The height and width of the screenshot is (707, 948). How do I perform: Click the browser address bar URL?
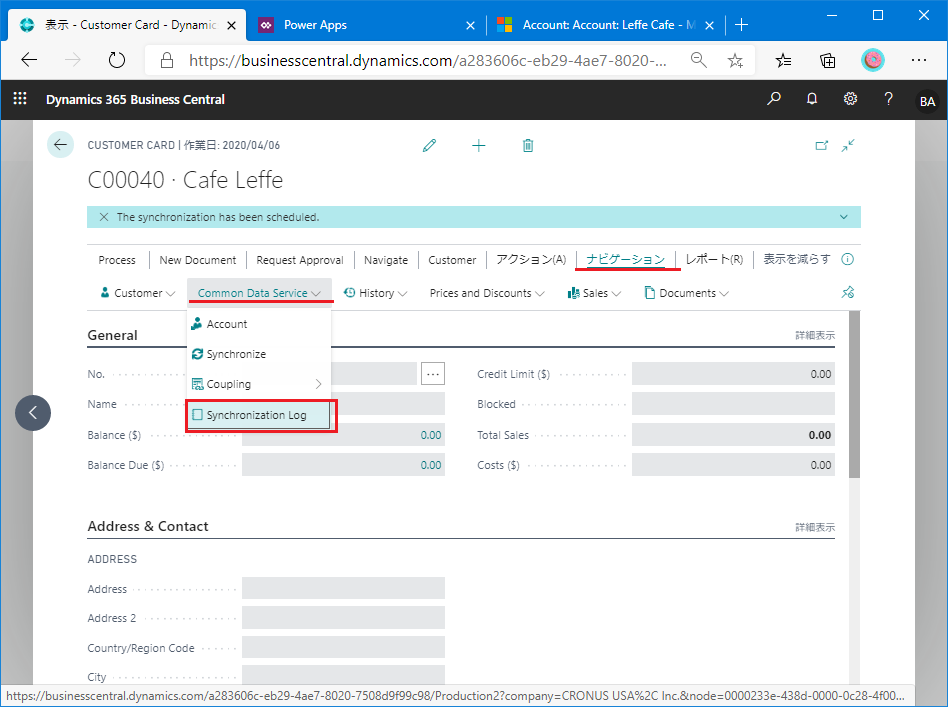point(427,60)
